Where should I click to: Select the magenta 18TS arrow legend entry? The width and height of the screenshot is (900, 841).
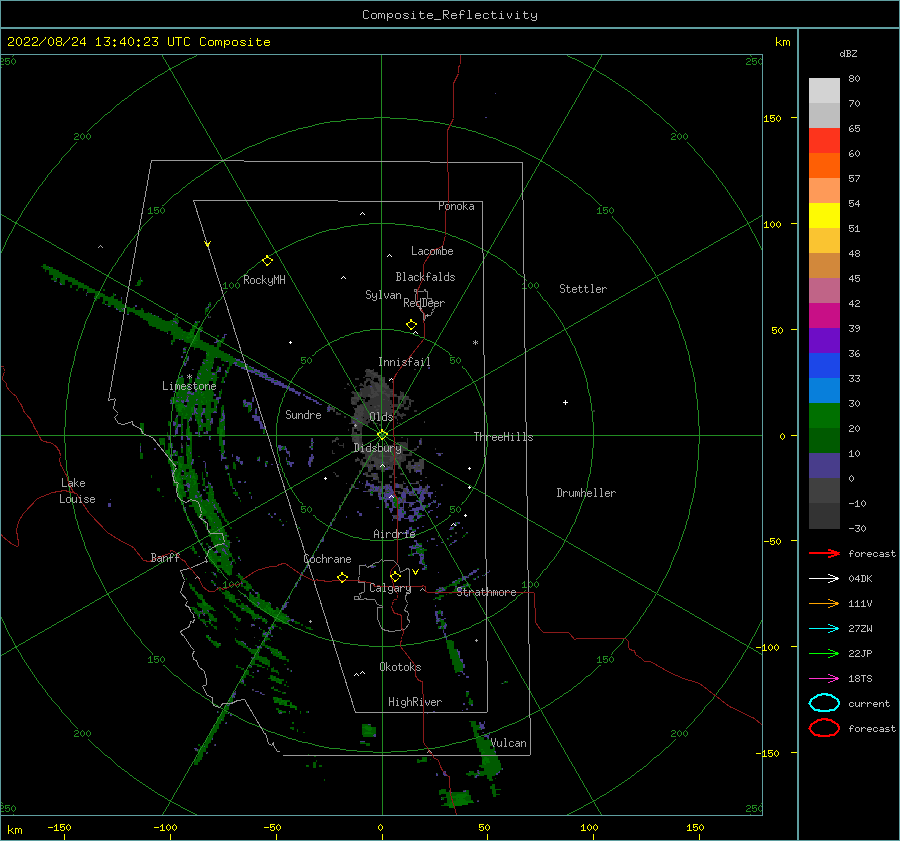tap(824, 679)
